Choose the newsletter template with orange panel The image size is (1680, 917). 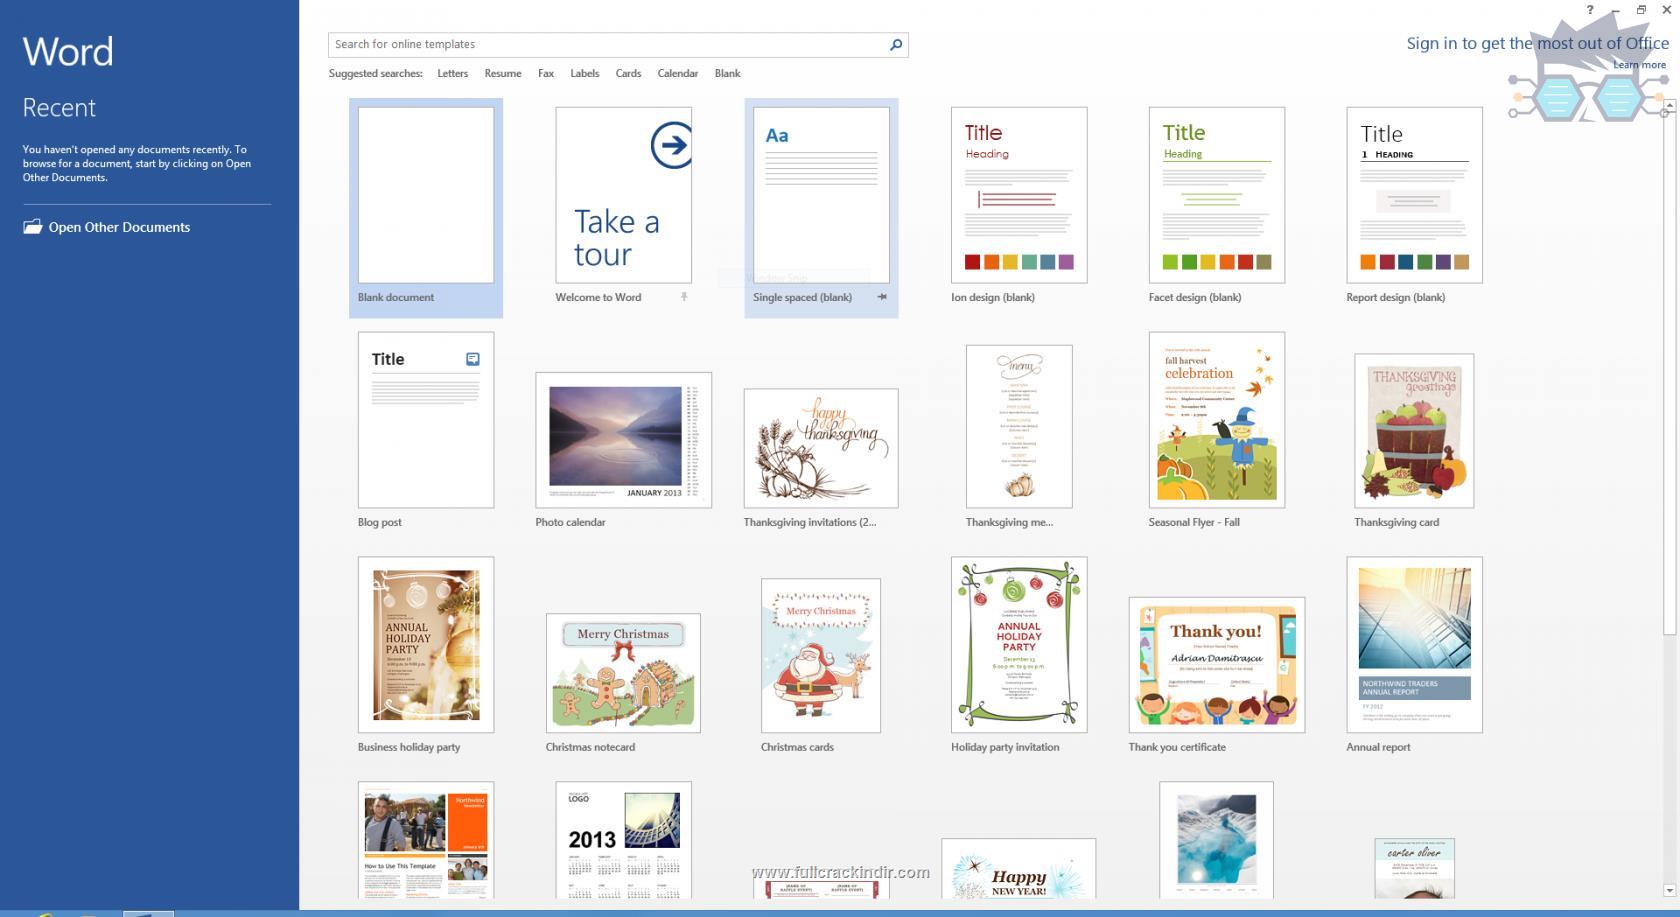[426, 840]
